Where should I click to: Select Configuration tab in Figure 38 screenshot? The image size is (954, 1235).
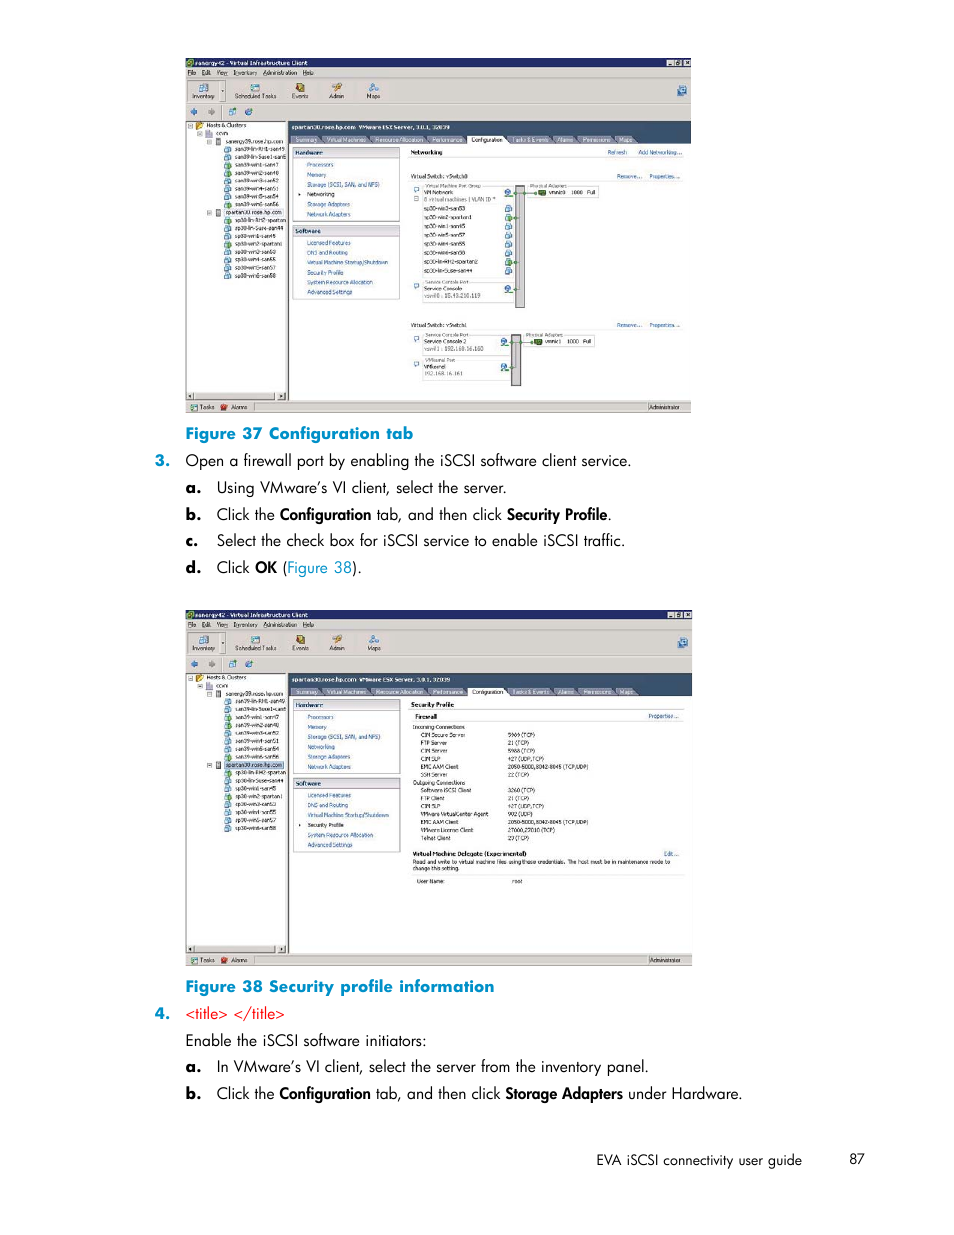[x=488, y=692]
